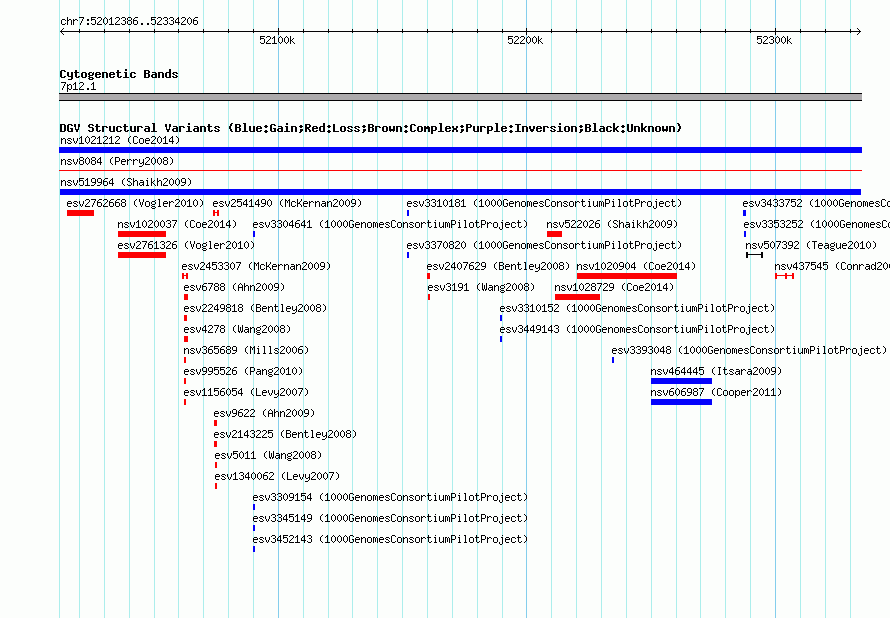Click red bar under esv2761326 (Vogler2010)
Screen dimensions: 890x618
coord(142,255)
